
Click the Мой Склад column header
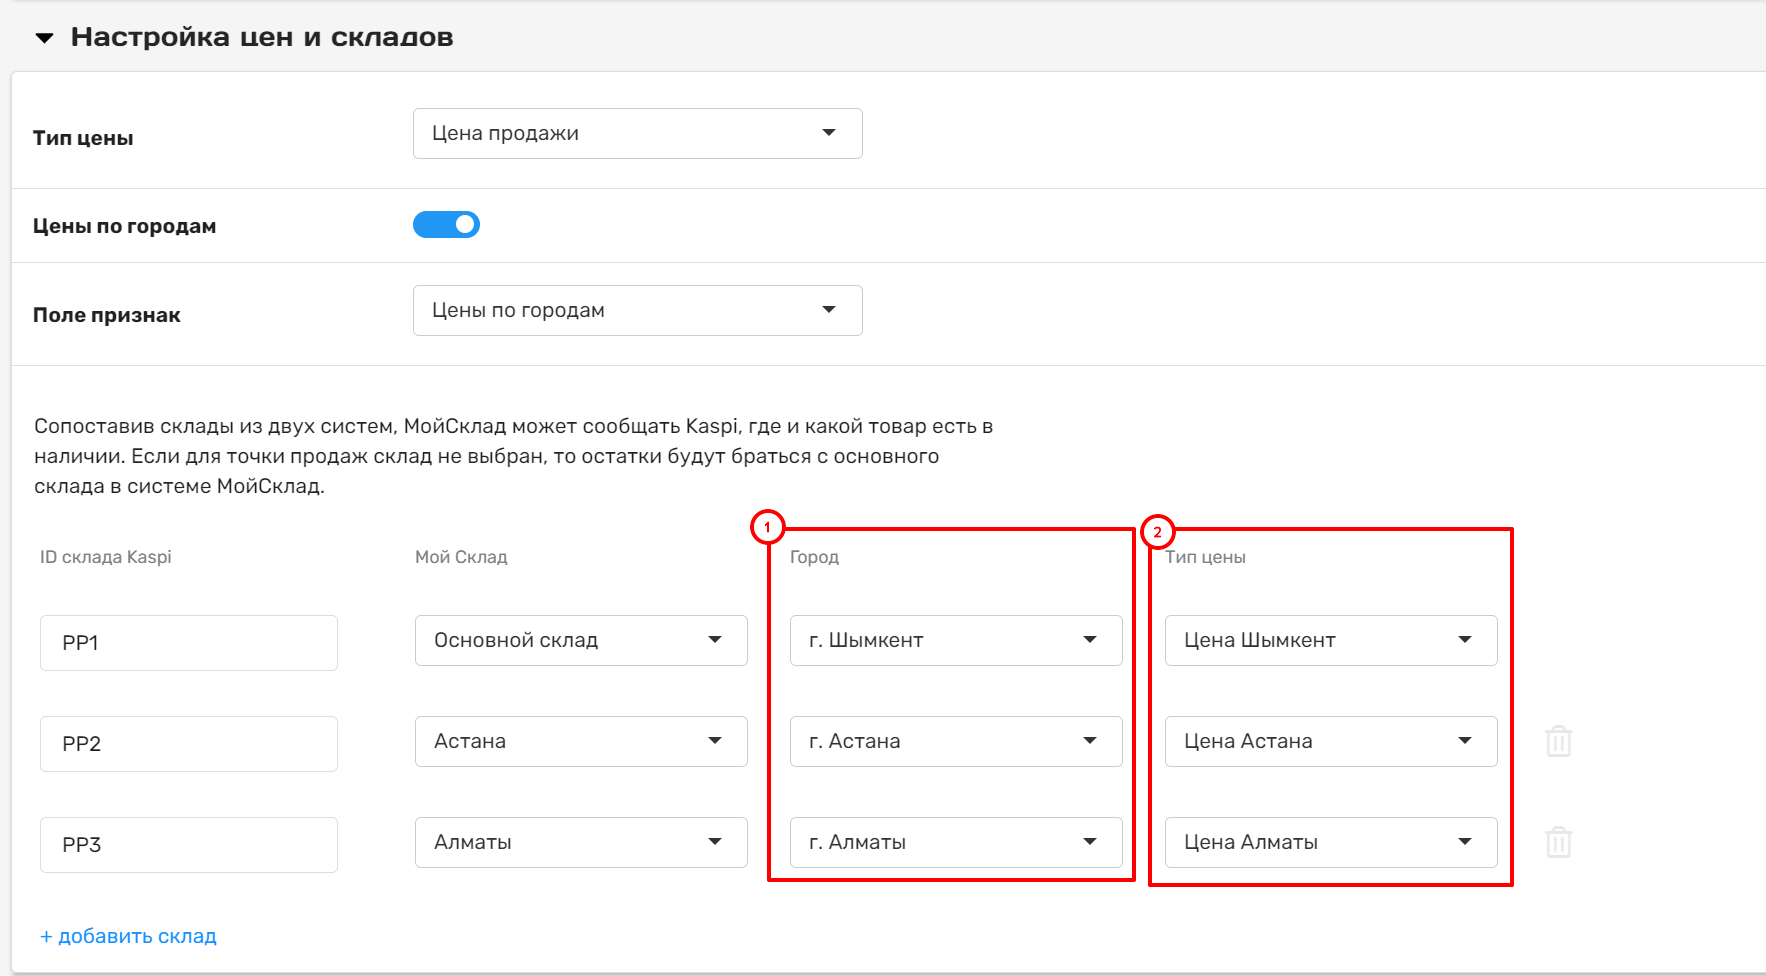[x=461, y=557]
